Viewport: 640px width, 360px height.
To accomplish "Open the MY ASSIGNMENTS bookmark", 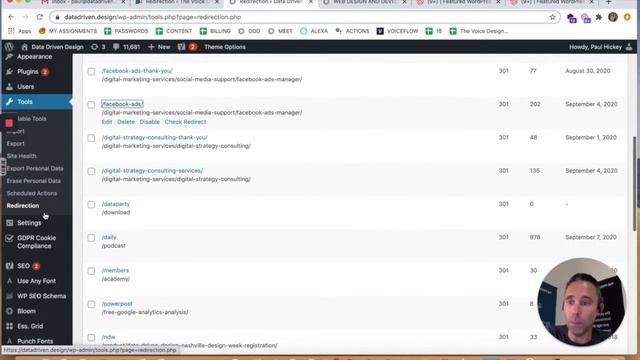I will click(68, 31).
